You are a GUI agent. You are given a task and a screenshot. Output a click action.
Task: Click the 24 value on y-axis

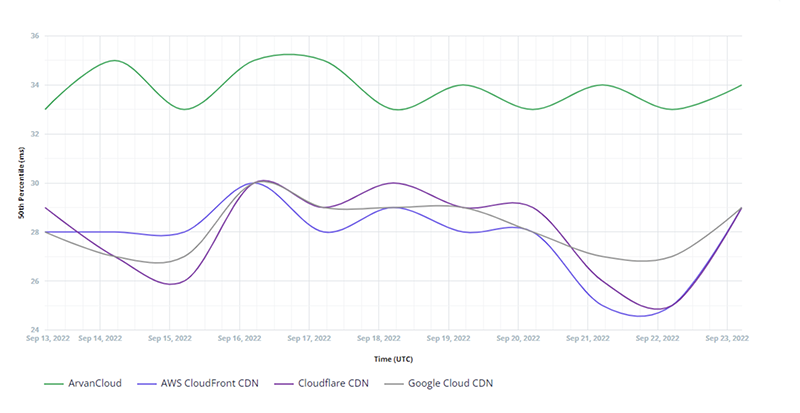point(34,330)
